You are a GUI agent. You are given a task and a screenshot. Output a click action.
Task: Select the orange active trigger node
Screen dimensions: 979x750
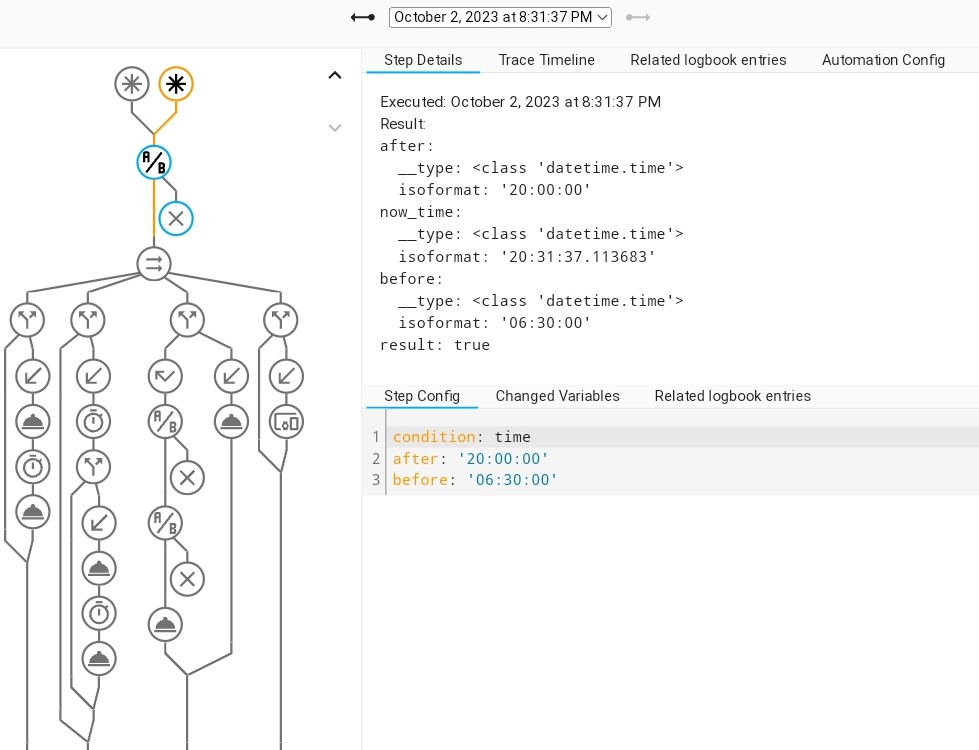(x=176, y=84)
